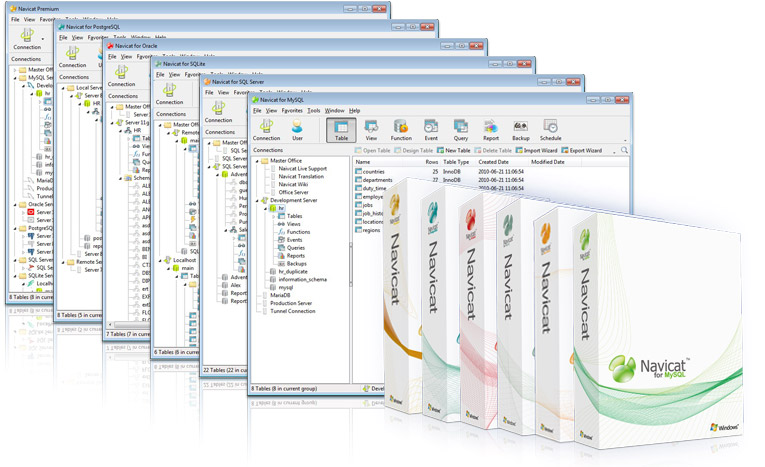Click the Function toolbar icon
The height and width of the screenshot is (467, 765).
[x=401, y=130]
